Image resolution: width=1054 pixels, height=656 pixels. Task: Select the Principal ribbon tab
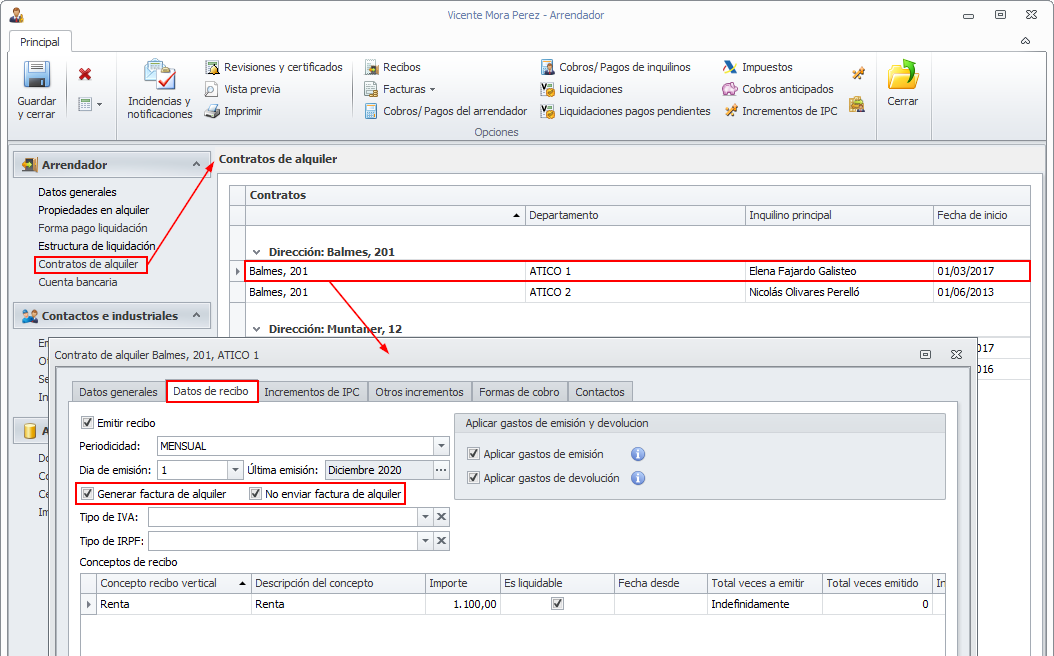(40, 42)
